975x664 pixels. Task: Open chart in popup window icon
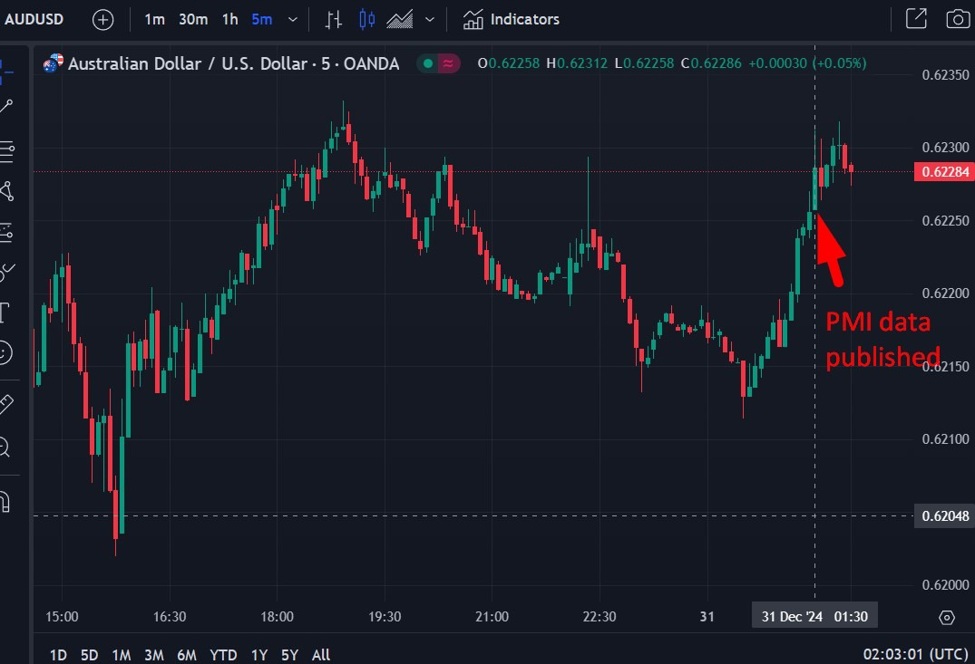pyautogui.click(x=915, y=19)
